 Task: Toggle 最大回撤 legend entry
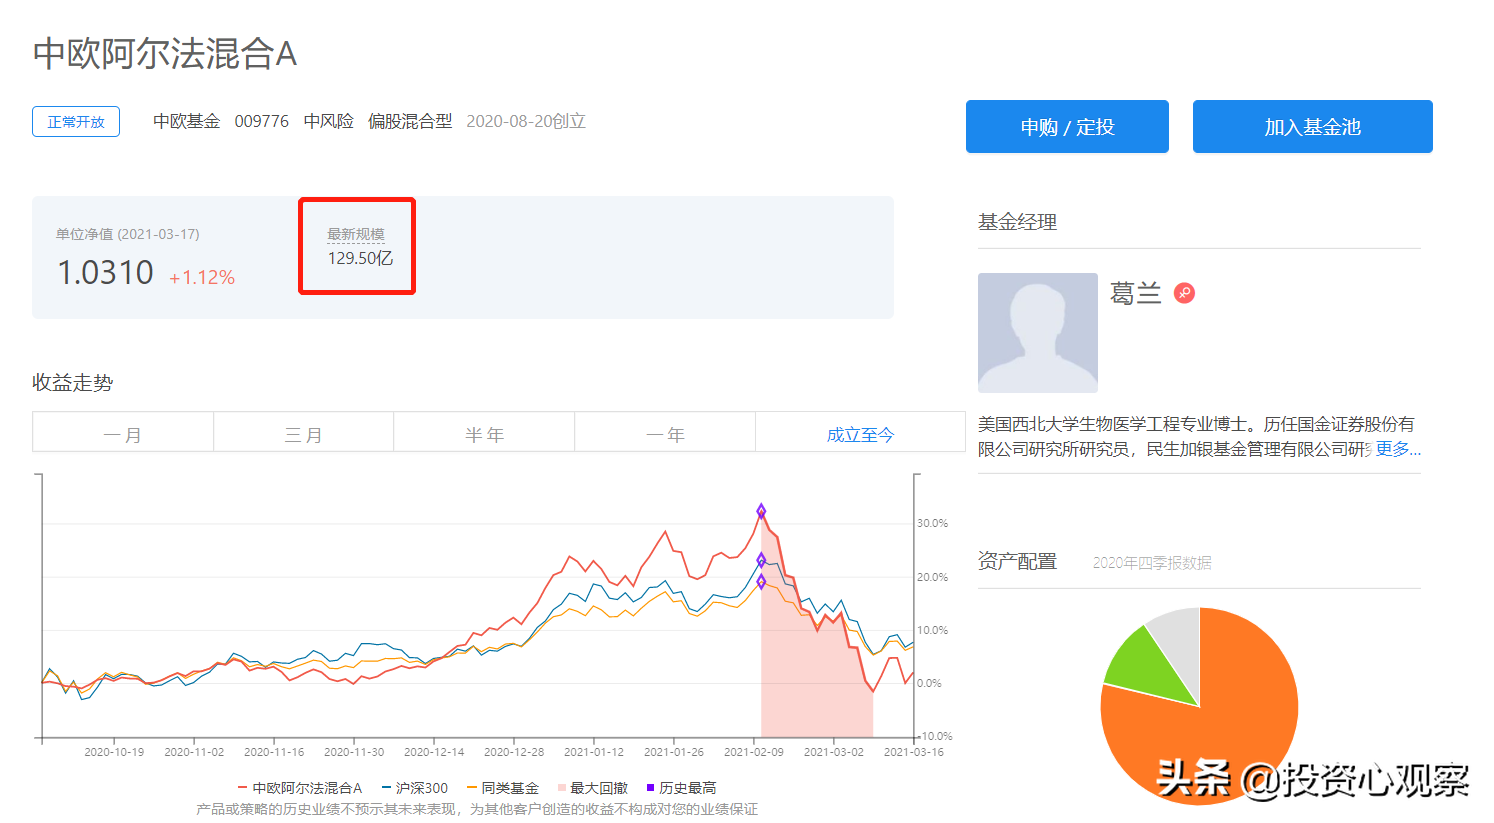click(593, 788)
